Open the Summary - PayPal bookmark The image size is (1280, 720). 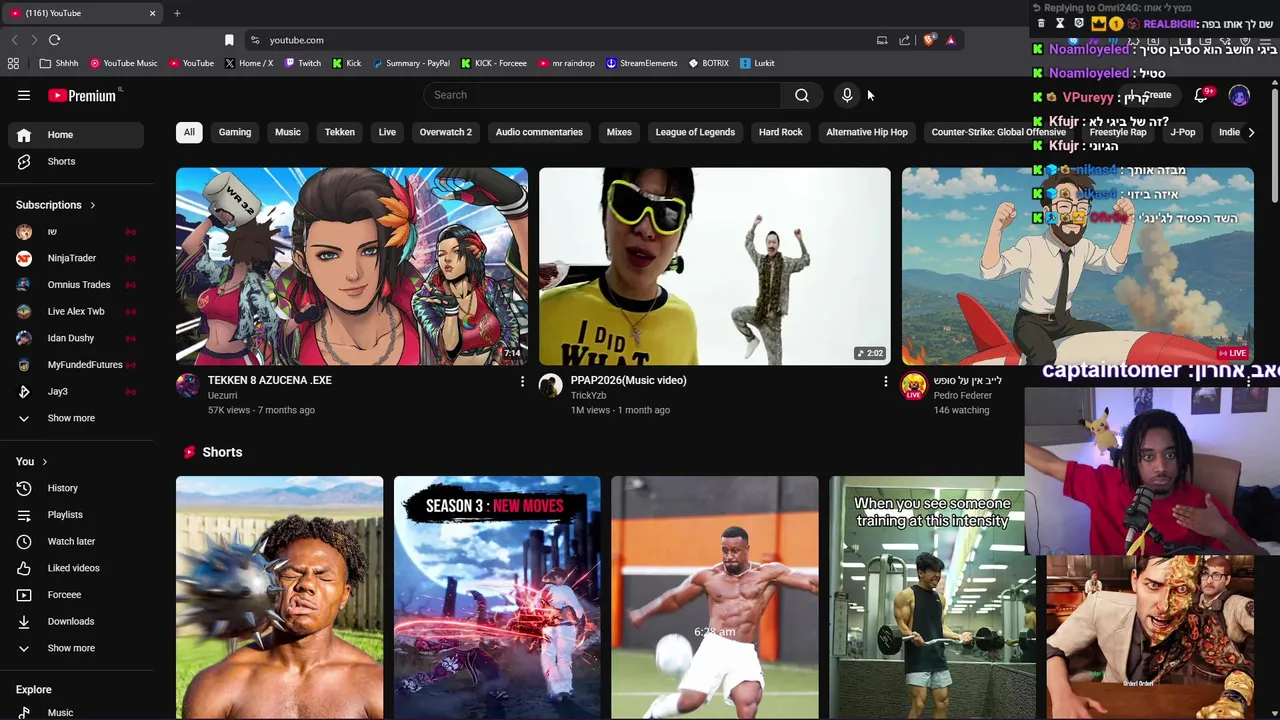click(411, 63)
